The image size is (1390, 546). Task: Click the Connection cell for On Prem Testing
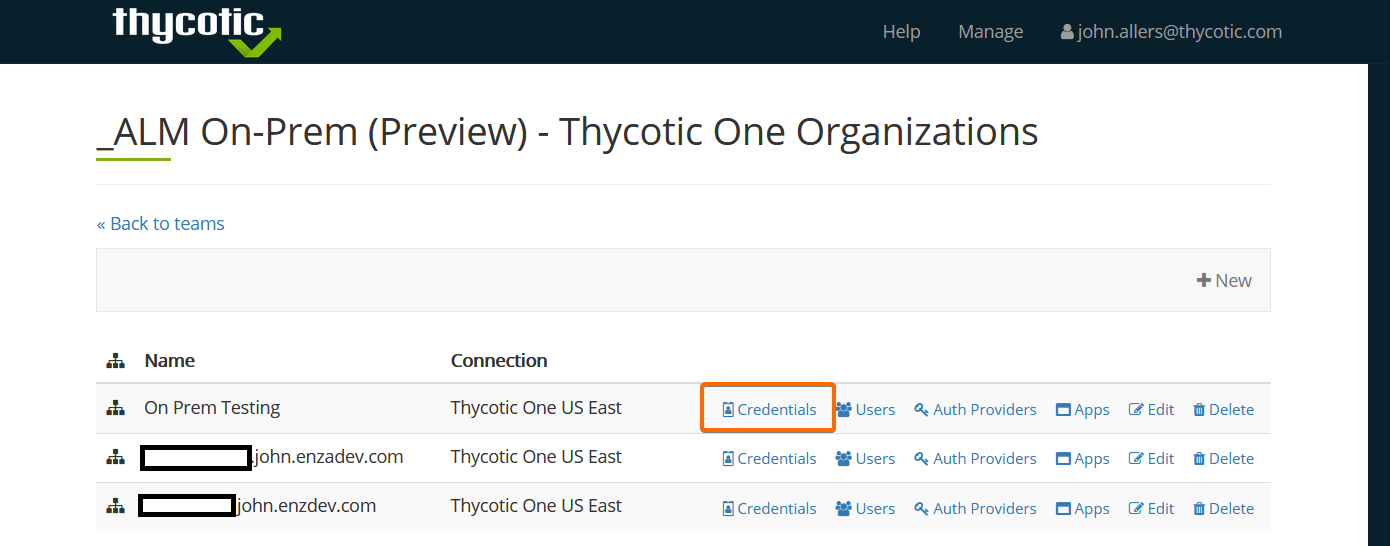coord(536,408)
